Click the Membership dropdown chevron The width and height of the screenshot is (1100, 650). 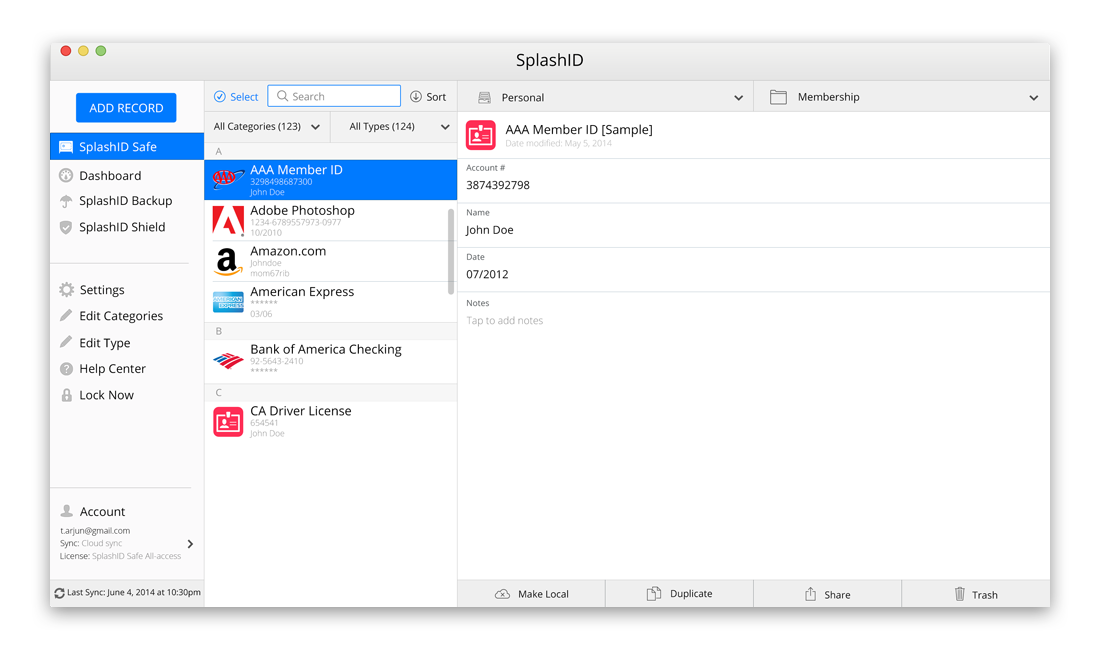click(x=1033, y=97)
